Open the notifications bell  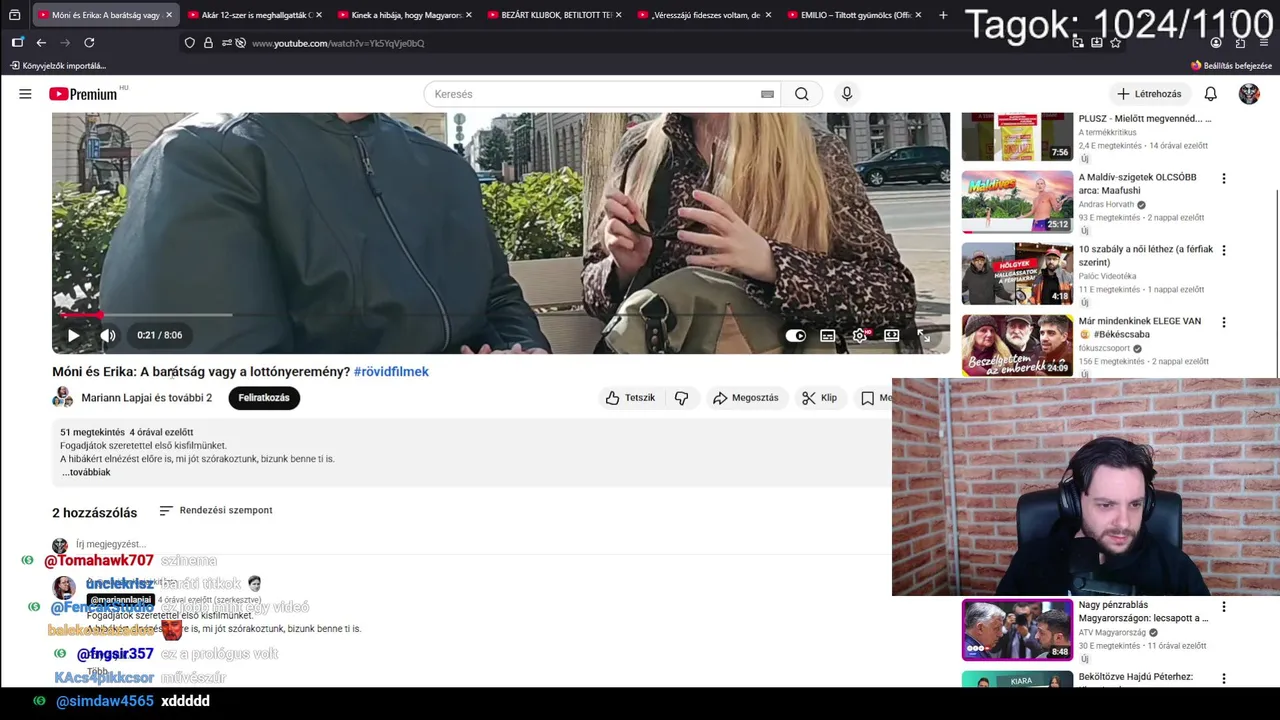(1210, 94)
